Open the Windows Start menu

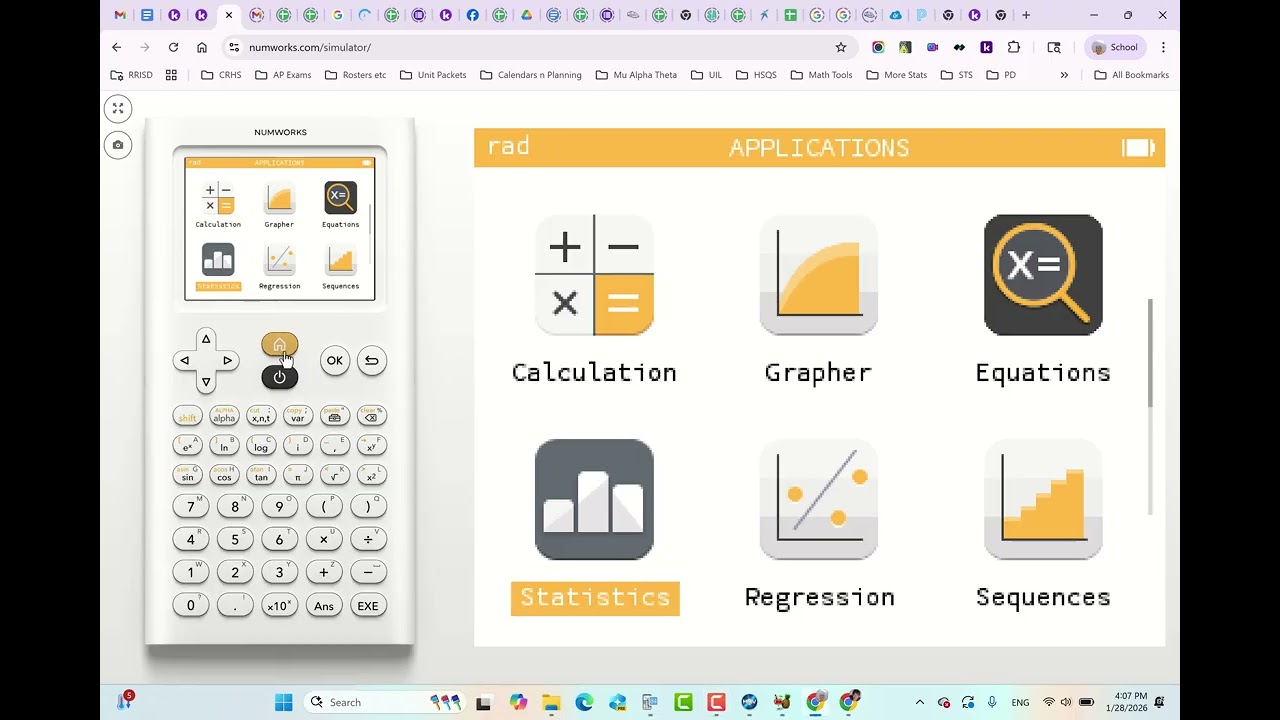point(284,702)
